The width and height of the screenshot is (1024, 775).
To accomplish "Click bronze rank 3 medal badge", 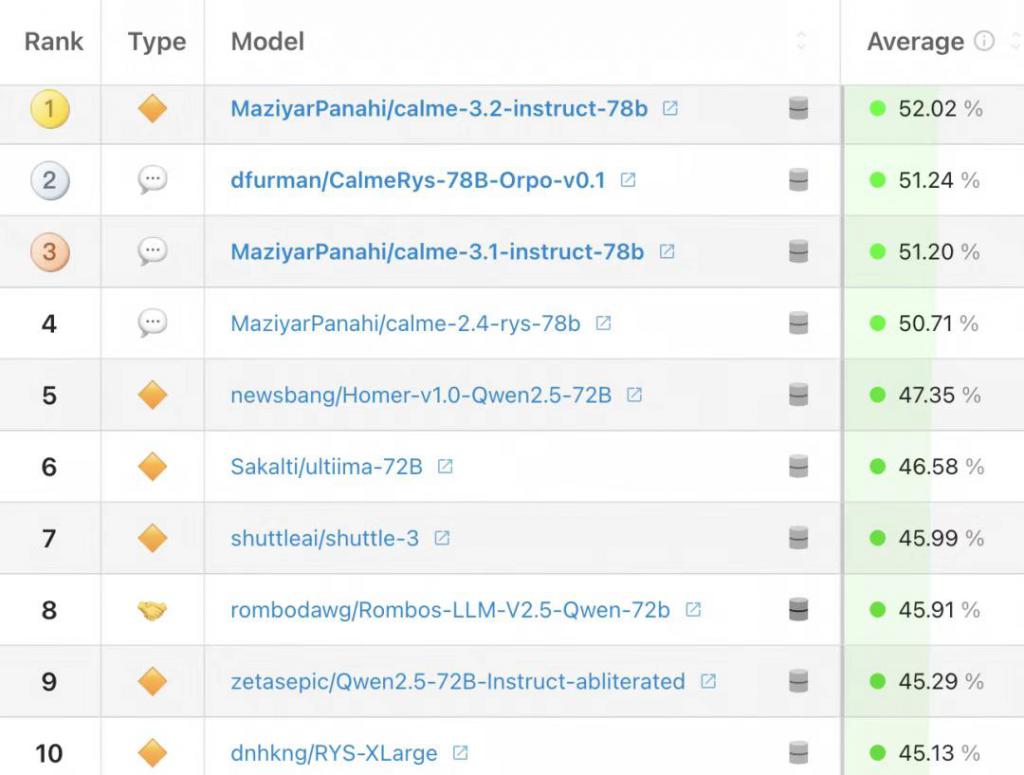I will [50, 251].
